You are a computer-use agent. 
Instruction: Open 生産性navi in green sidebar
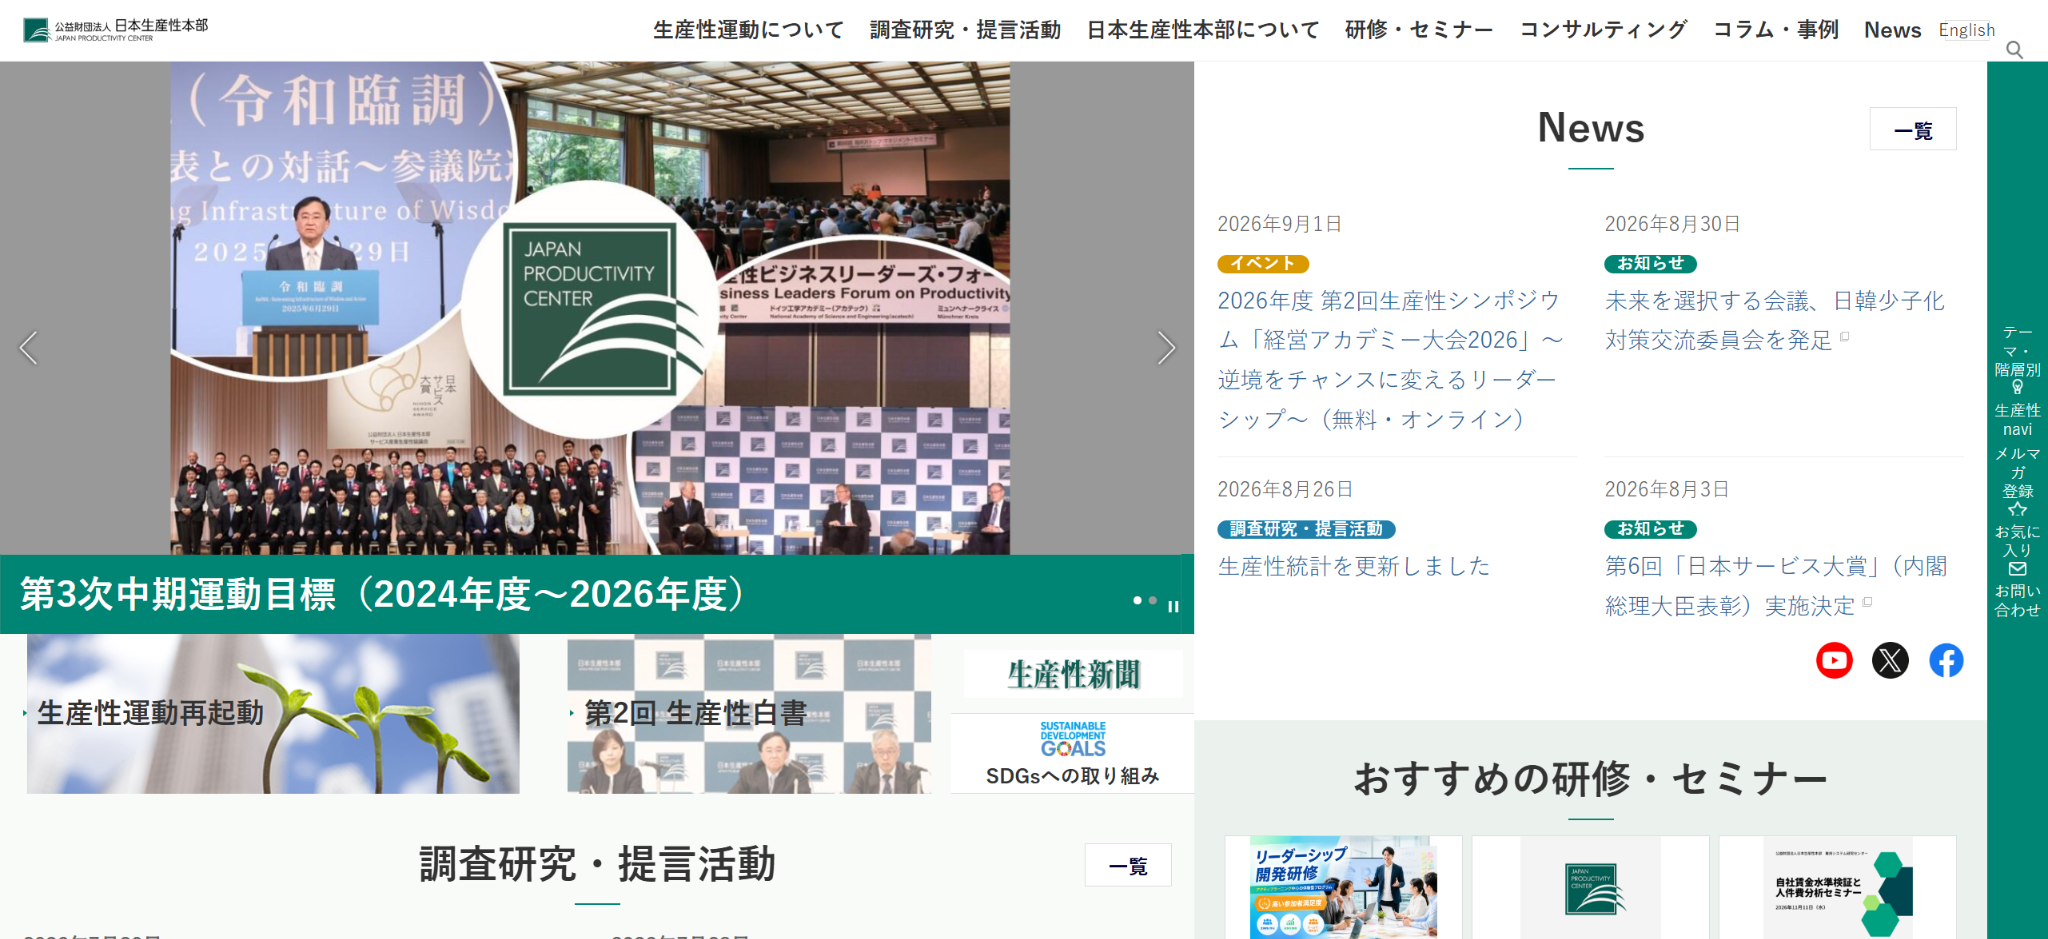click(x=2017, y=410)
